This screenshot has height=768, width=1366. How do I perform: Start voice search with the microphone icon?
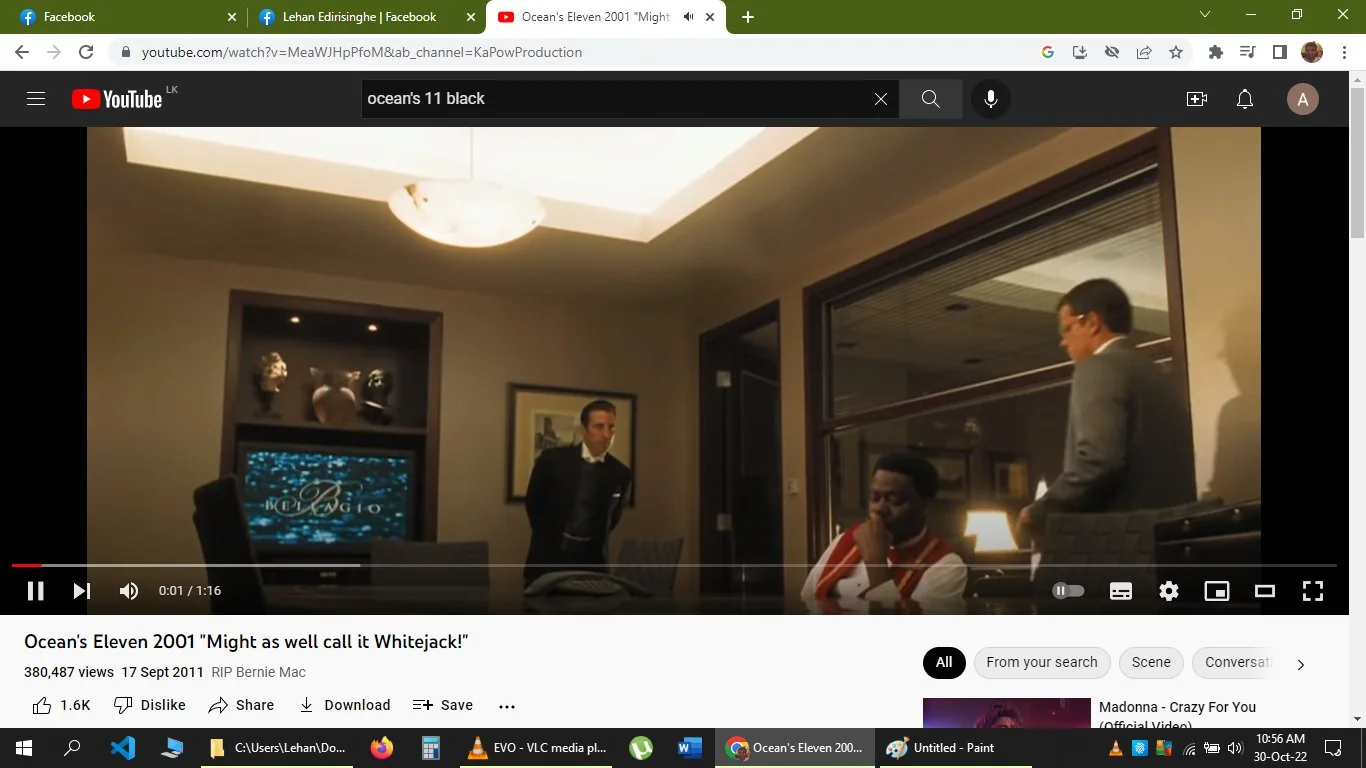(x=991, y=99)
